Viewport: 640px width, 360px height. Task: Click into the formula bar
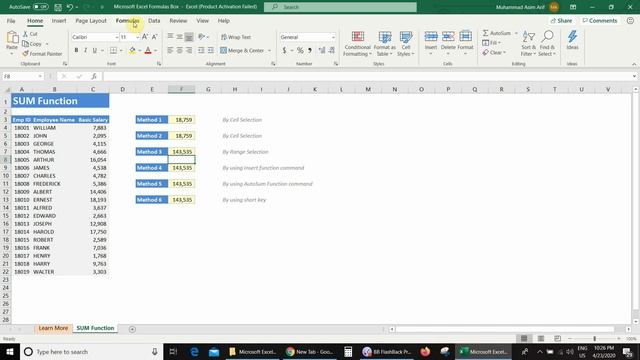pyautogui.click(x=367, y=76)
